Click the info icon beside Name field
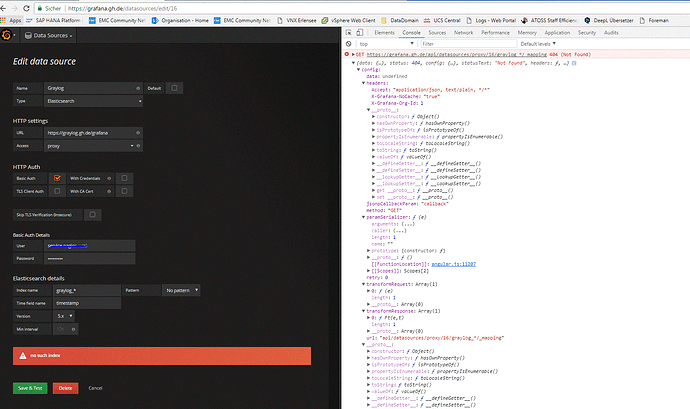 point(138,88)
